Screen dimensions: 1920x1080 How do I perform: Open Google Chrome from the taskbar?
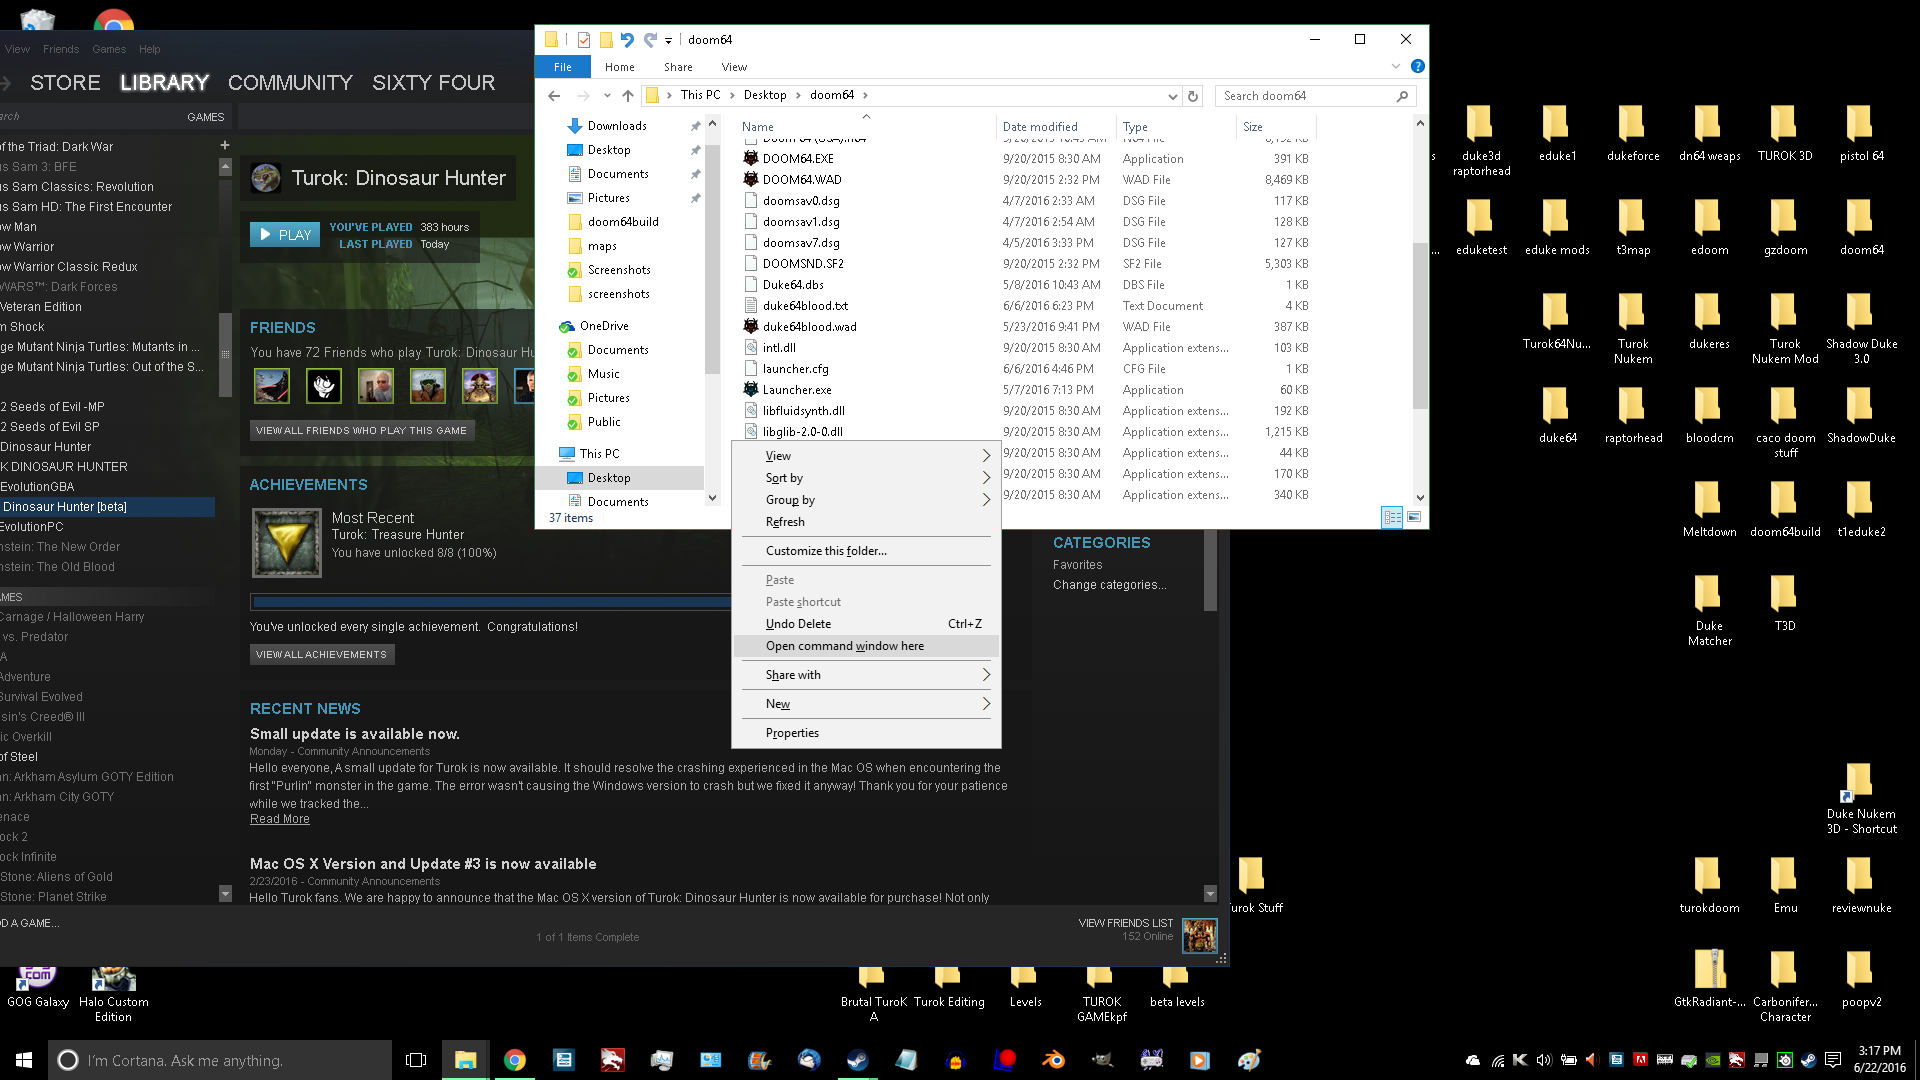point(514,1060)
